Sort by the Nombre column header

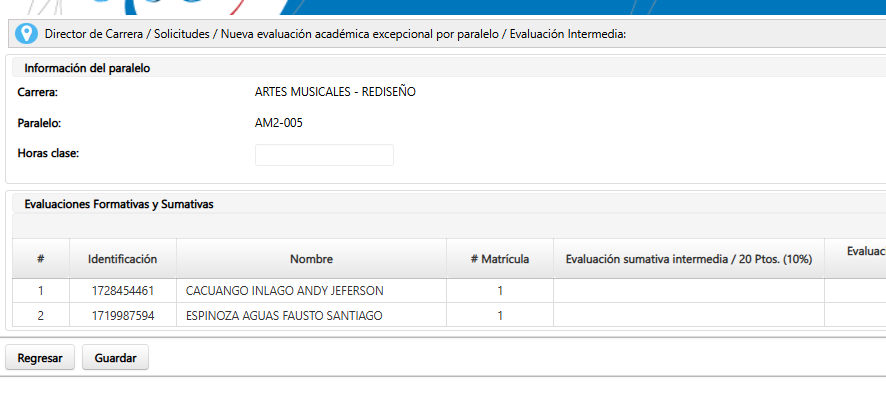(311, 259)
